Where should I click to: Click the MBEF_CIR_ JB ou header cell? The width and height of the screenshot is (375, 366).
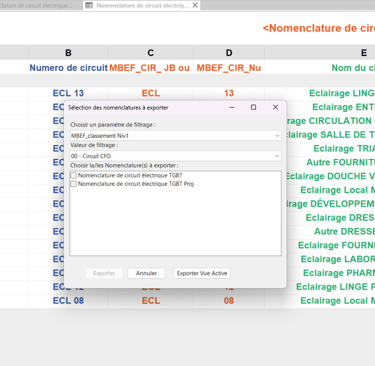tap(151, 68)
